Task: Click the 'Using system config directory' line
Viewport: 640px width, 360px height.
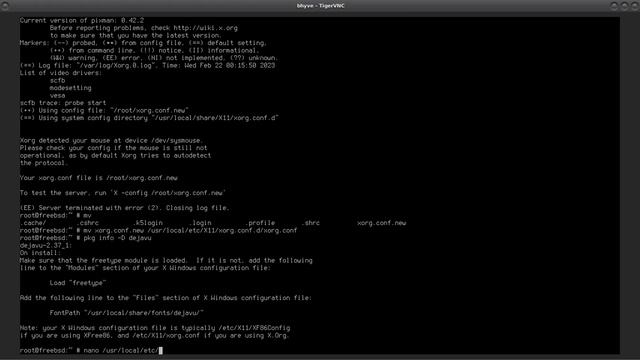Action: [149, 118]
